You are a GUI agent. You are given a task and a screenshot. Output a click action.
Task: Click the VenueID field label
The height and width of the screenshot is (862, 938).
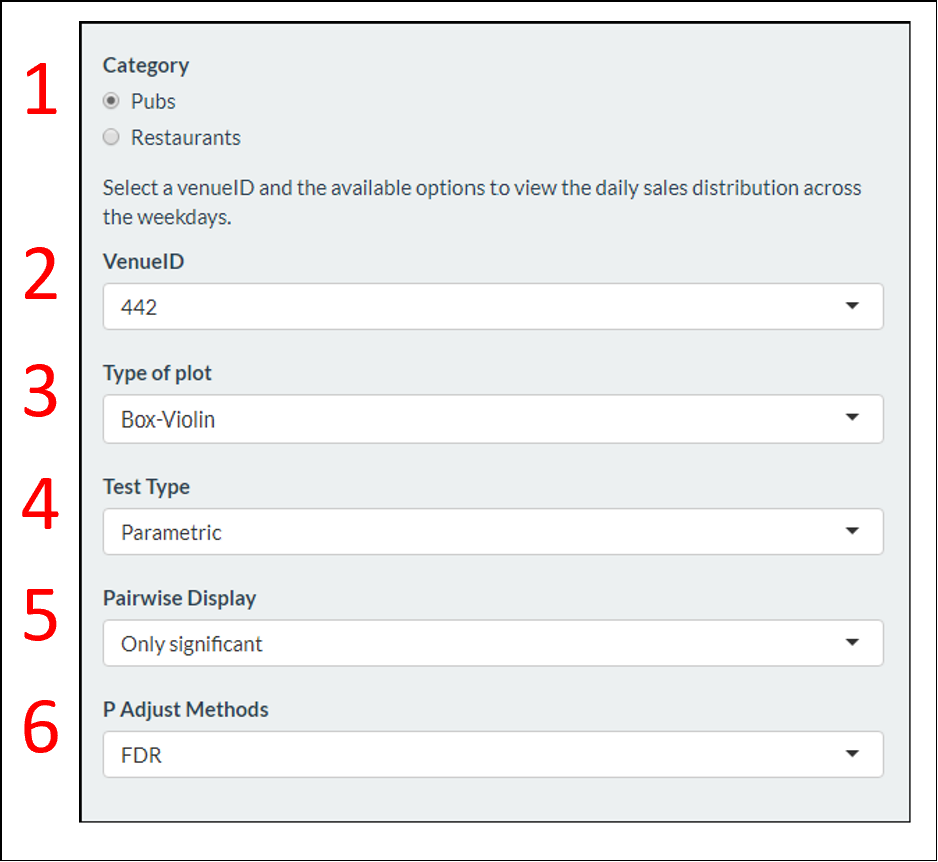coord(144,262)
